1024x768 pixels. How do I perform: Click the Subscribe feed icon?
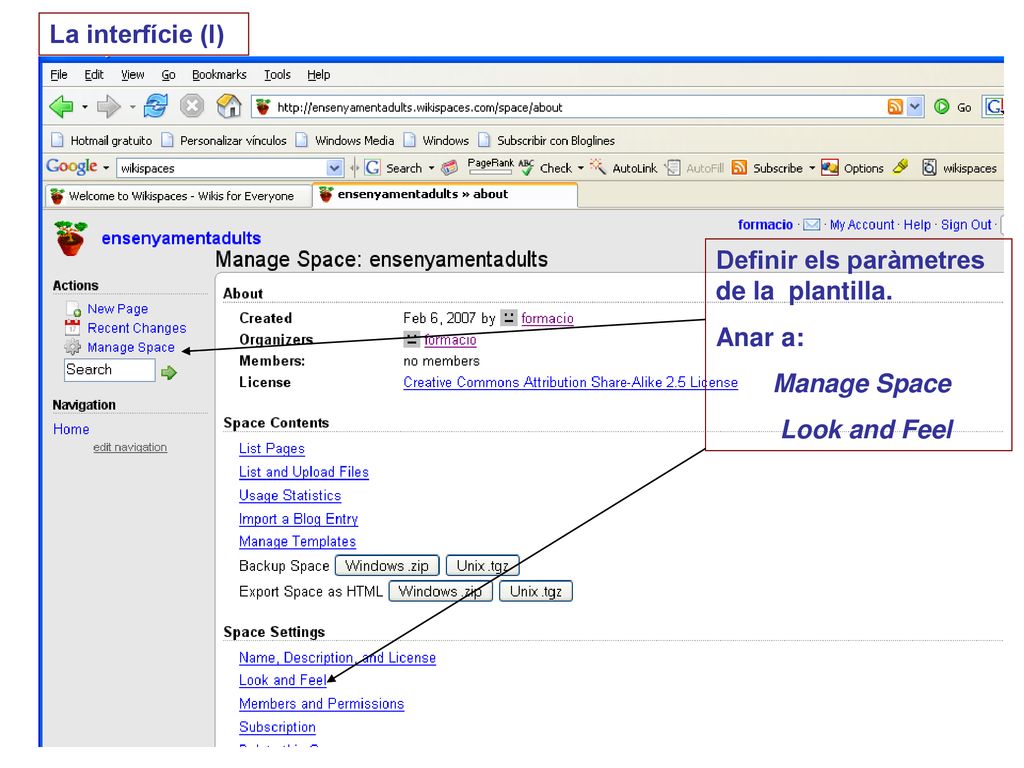[739, 168]
